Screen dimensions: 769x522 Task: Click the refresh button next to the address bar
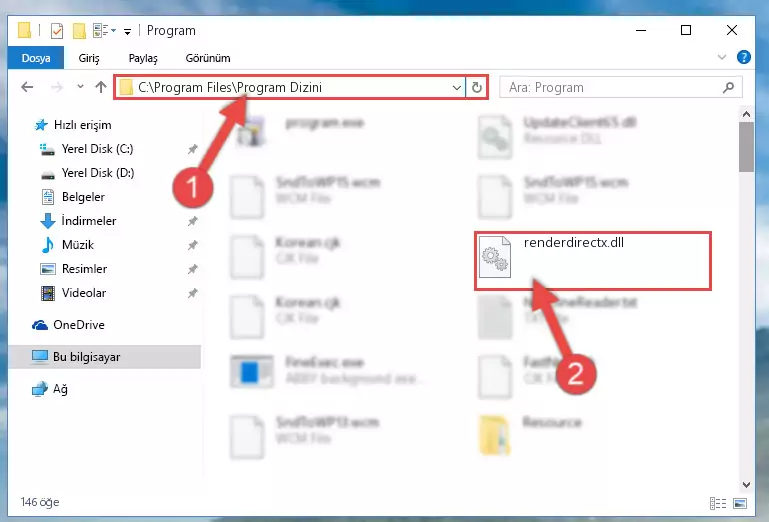(476, 87)
